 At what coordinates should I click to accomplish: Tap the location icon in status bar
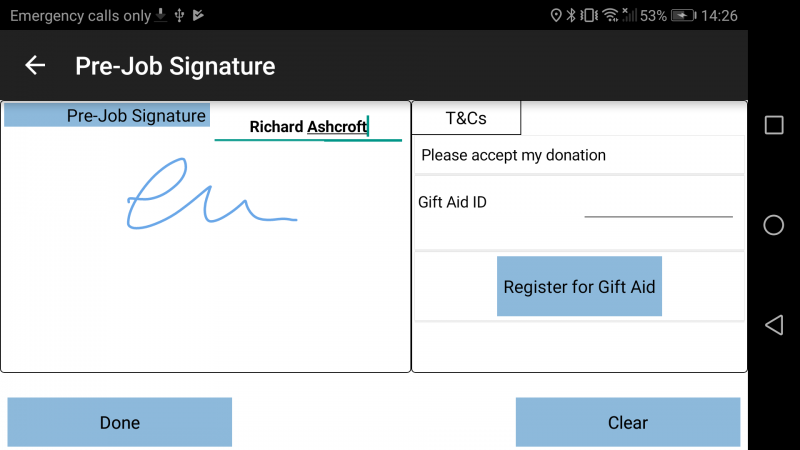click(x=556, y=15)
